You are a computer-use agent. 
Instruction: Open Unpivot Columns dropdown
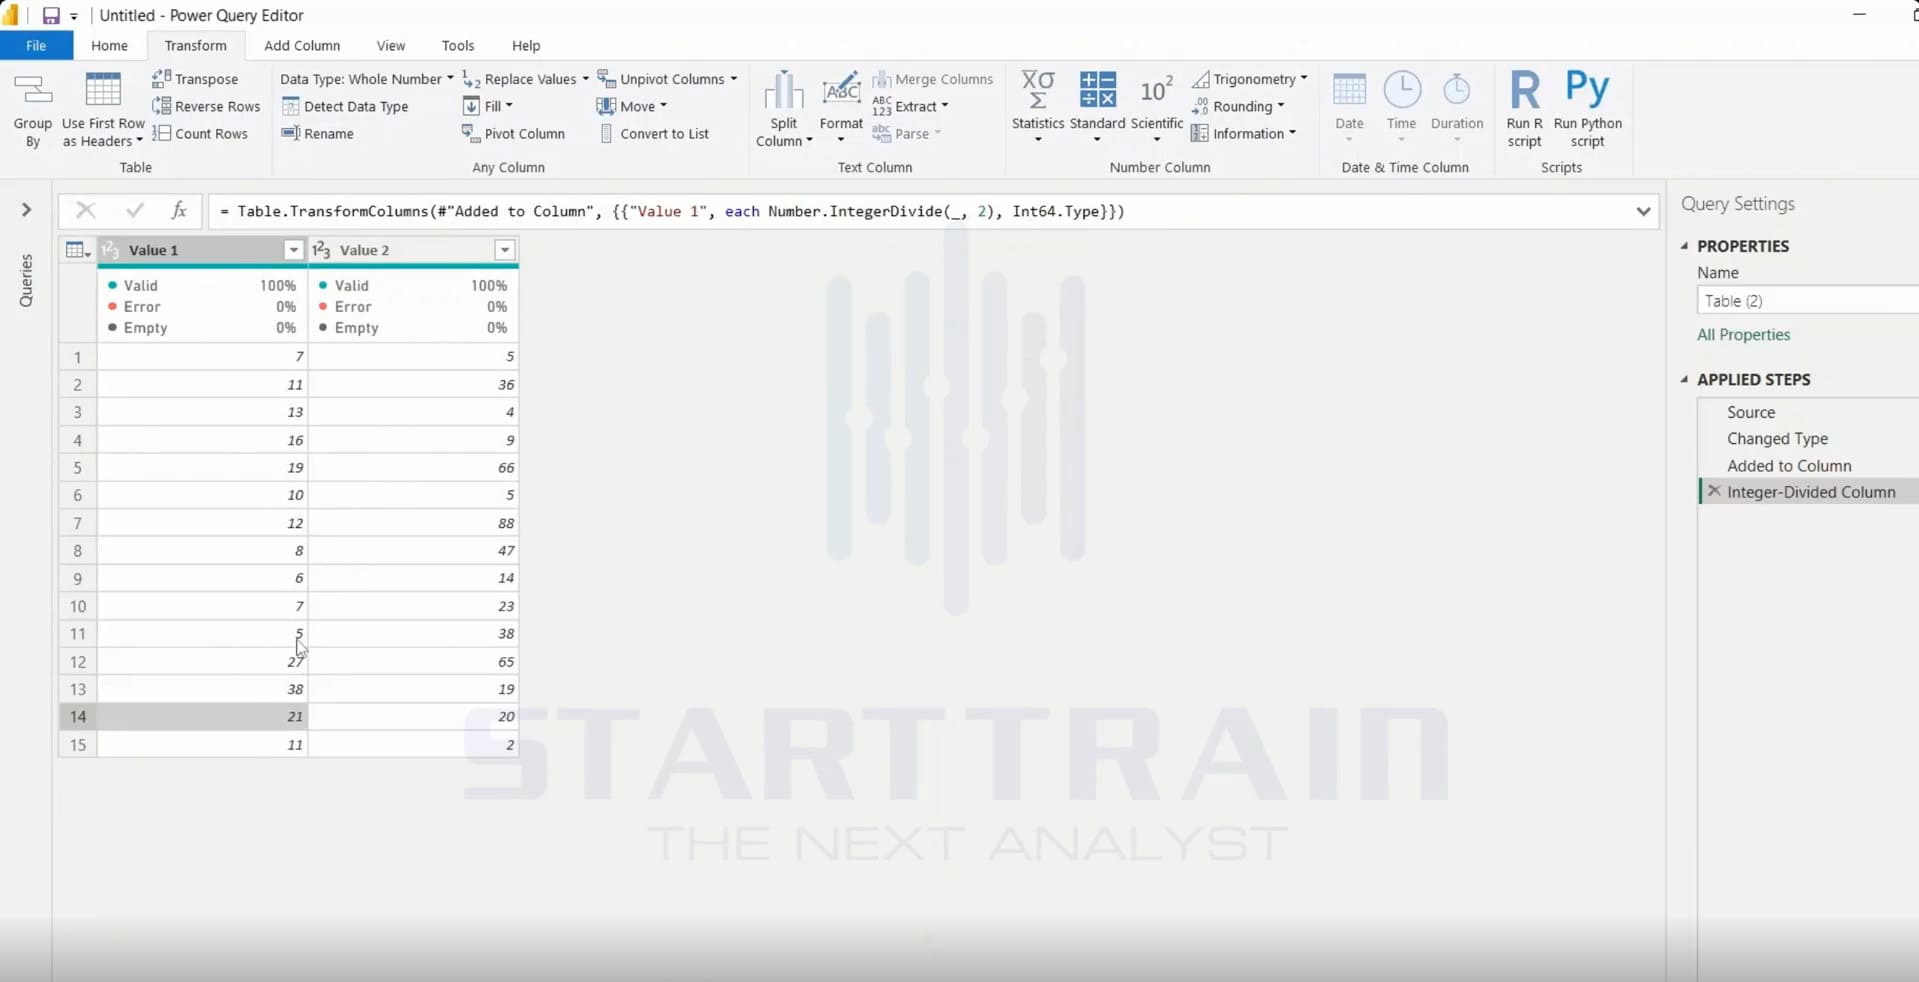[667, 79]
